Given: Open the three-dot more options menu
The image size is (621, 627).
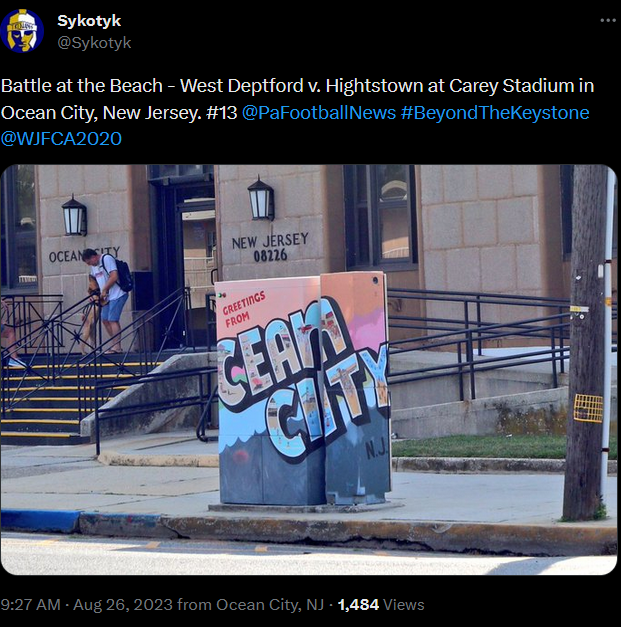Looking at the screenshot, I should click(608, 20).
